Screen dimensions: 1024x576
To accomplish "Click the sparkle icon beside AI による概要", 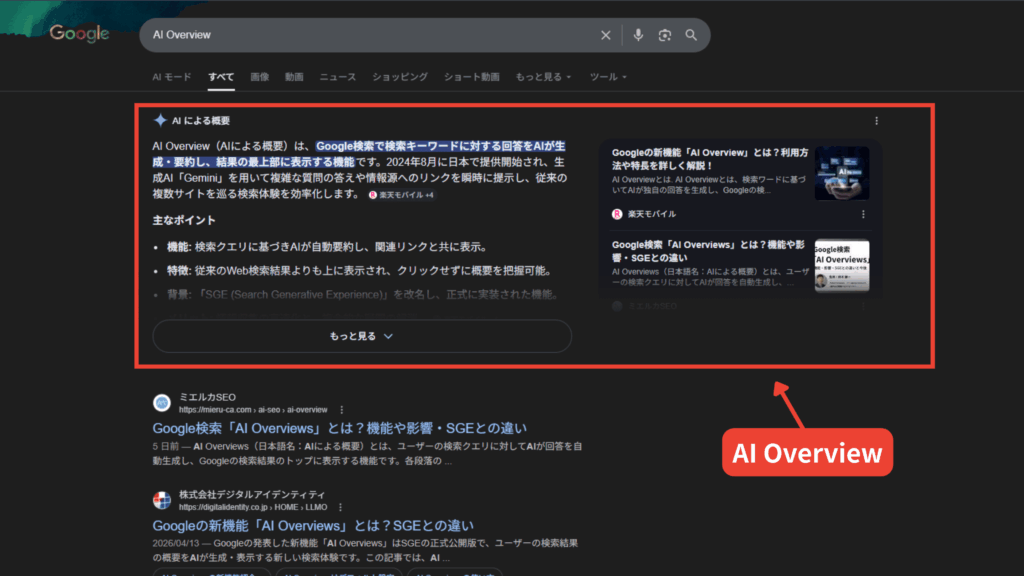I will coord(160,118).
